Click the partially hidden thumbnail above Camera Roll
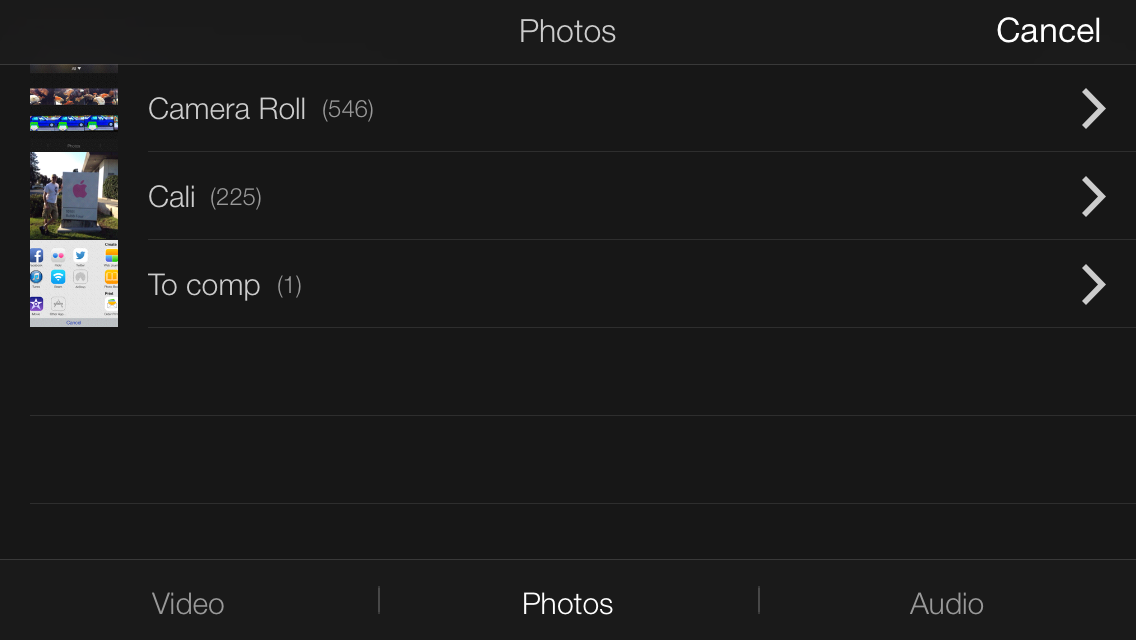The height and width of the screenshot is (640, 1136). 74,69
